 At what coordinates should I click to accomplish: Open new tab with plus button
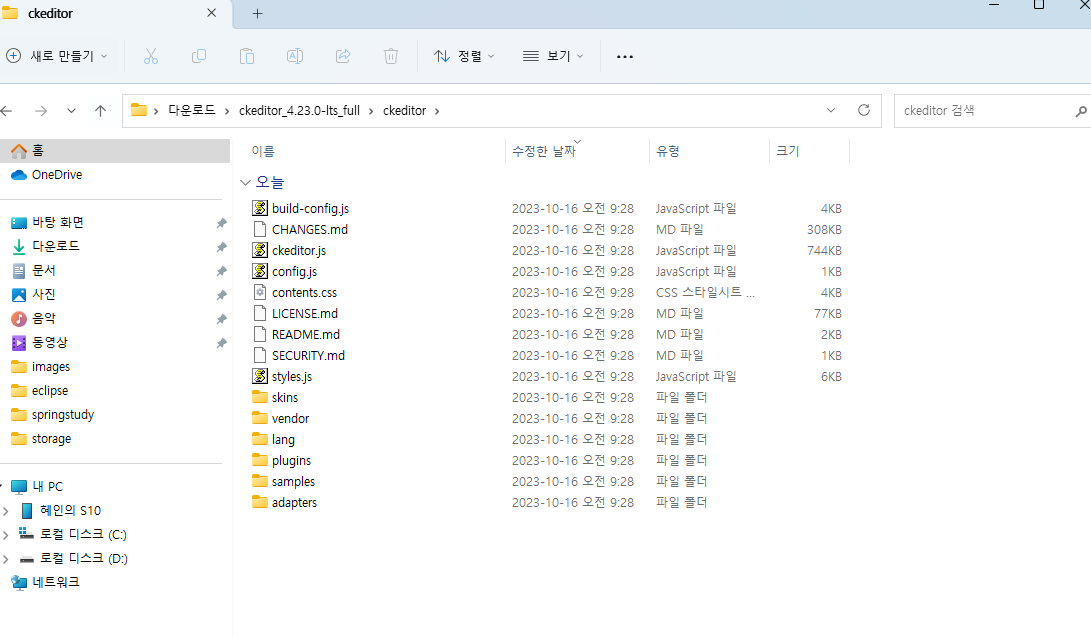pos(257,13)
